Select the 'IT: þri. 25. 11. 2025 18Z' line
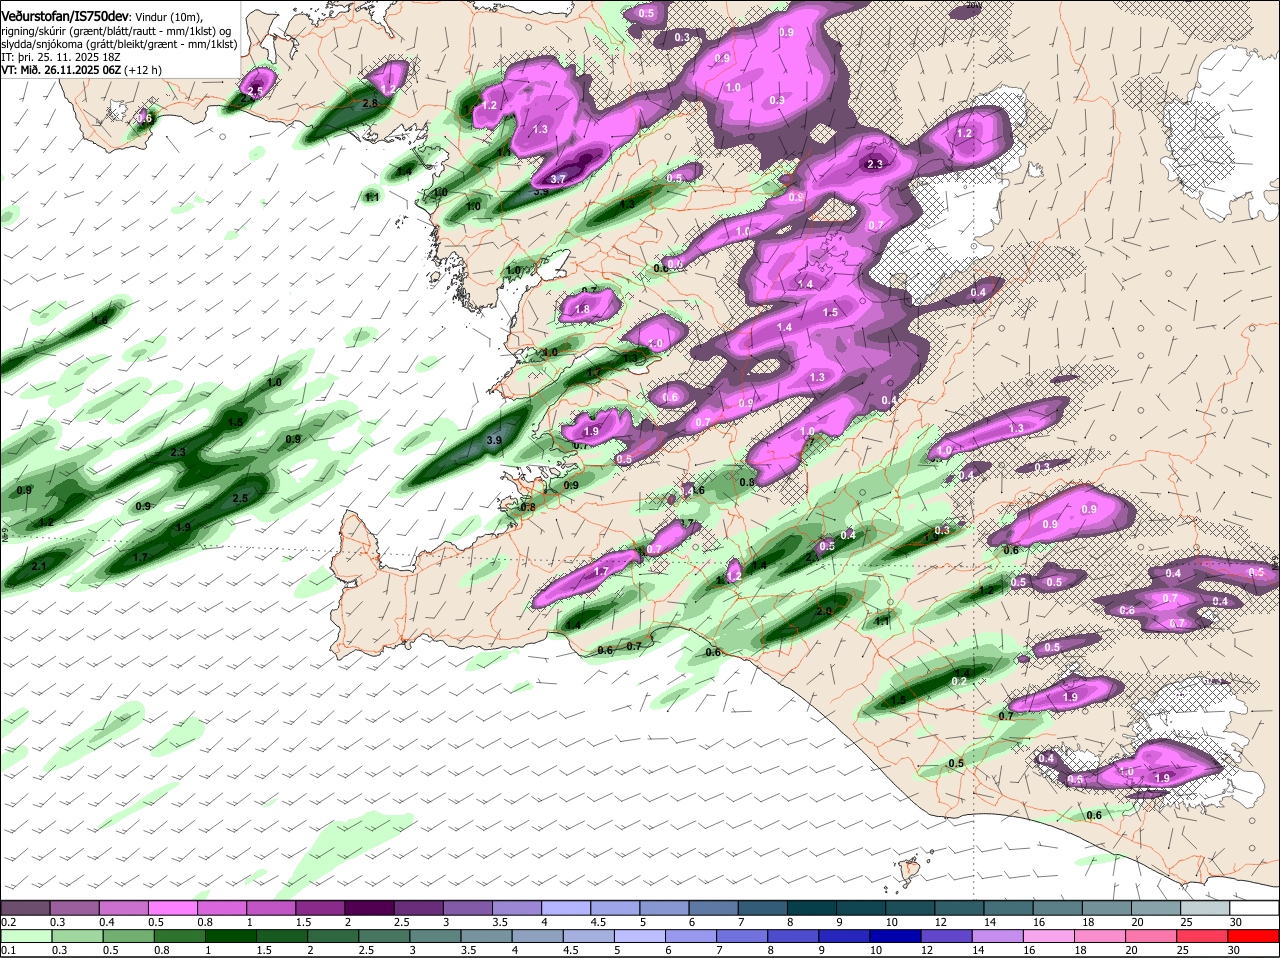The height and width of the screenshot is (958, 1280). click(61, 57)
